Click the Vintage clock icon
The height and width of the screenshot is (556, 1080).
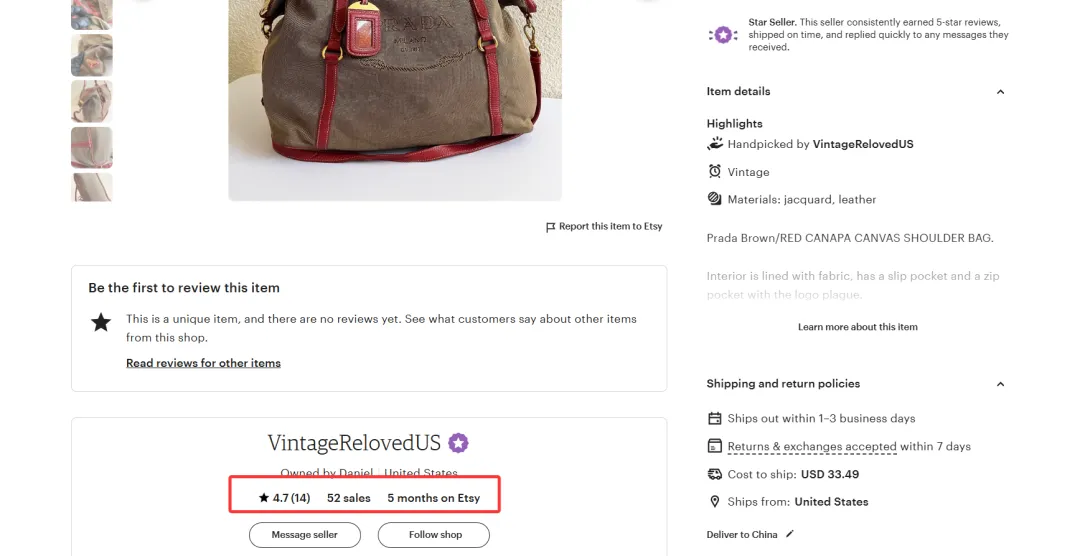pos(715,172)
